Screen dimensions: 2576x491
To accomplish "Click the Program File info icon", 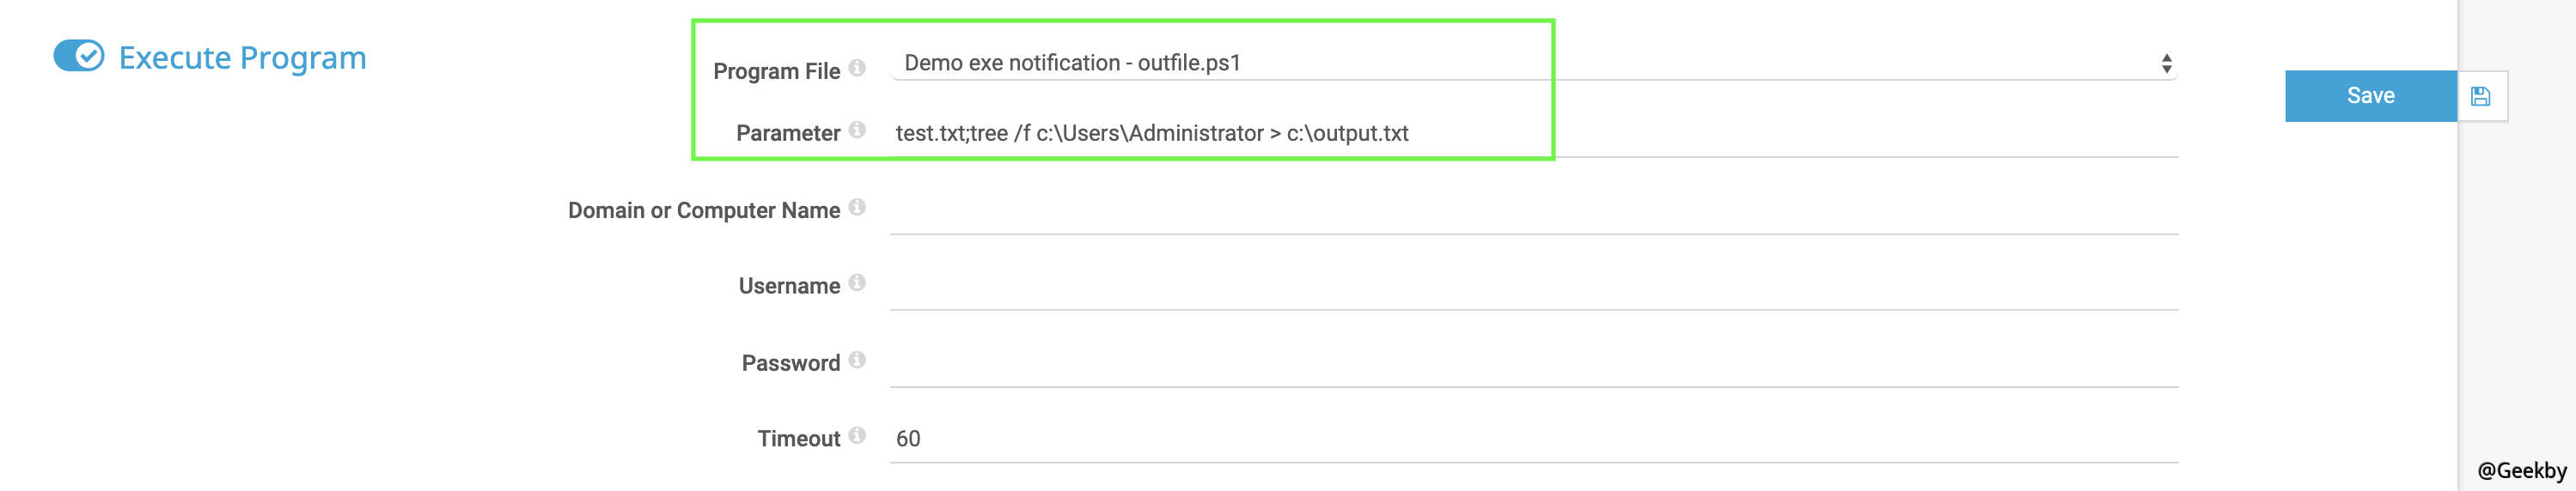I will click(x=857, y=68).
